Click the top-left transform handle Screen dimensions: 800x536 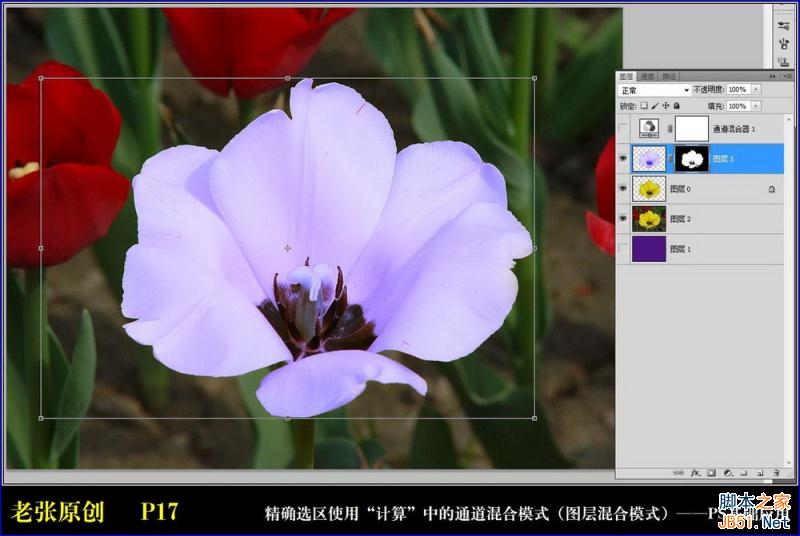tap(41, 79)
